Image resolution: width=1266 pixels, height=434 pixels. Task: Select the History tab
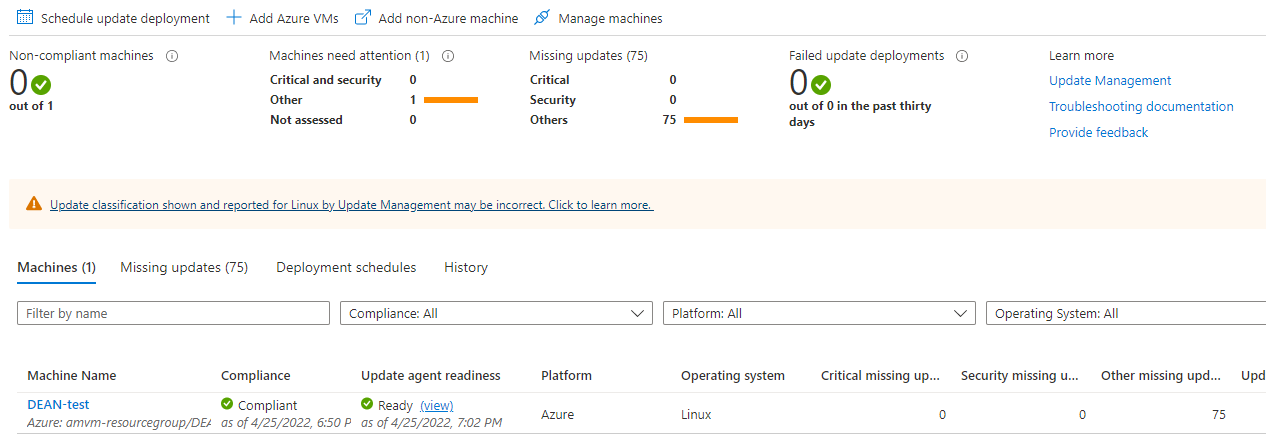tap(466, 267)
